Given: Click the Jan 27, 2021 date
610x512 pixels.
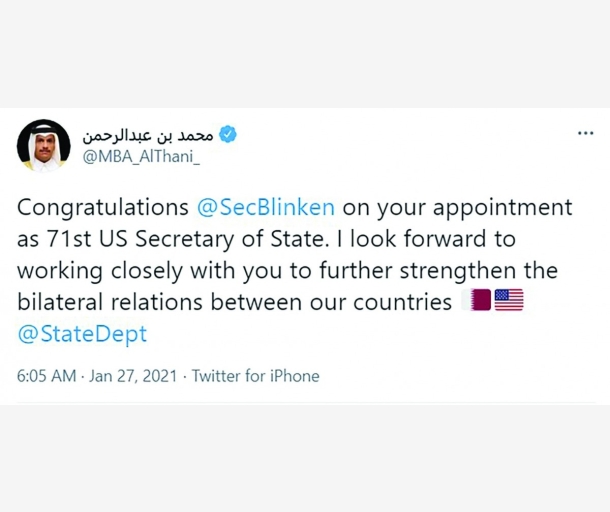Looking at the screenshot, I should click(131, 376).
